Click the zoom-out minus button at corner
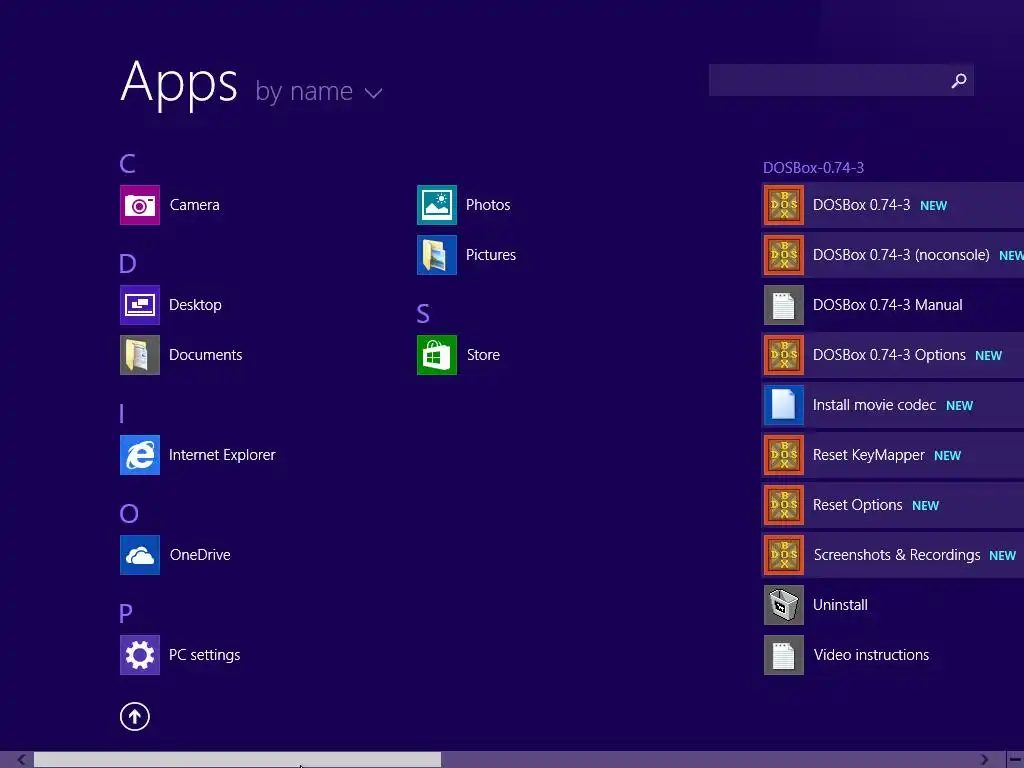The width and height of the screenshot is (1024, 768). coord(1016,760)
